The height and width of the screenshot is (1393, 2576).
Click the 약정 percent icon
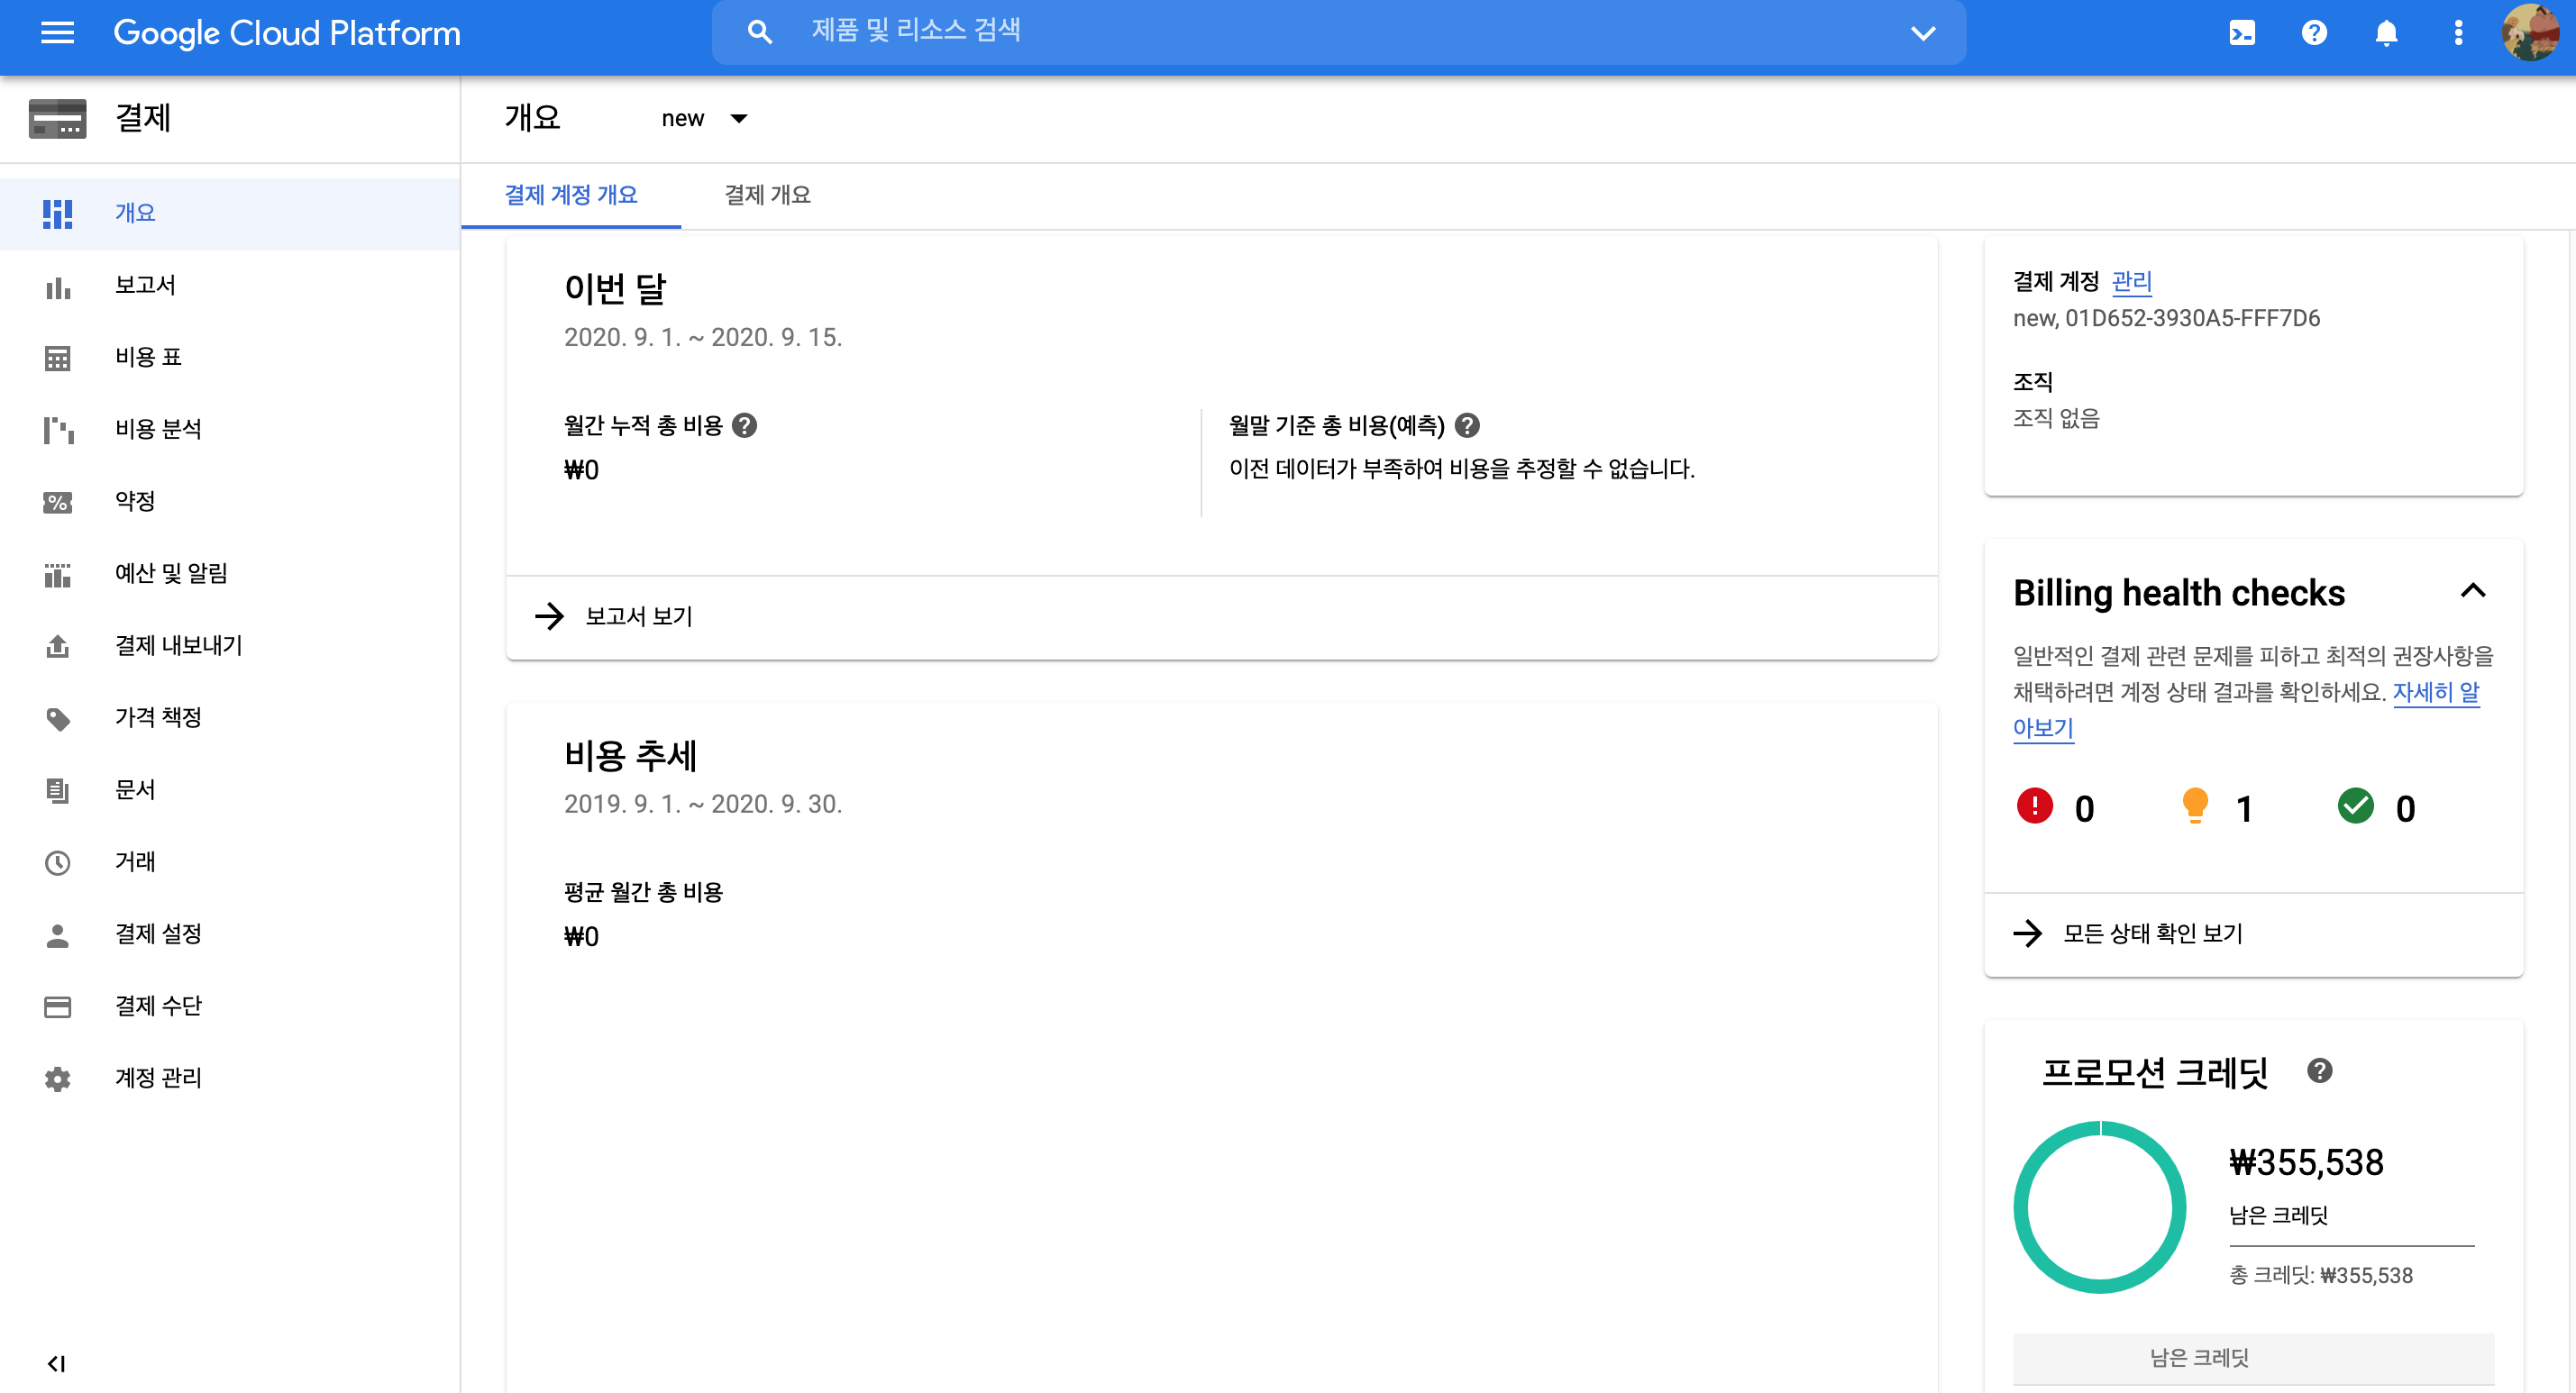click(57, 502)
